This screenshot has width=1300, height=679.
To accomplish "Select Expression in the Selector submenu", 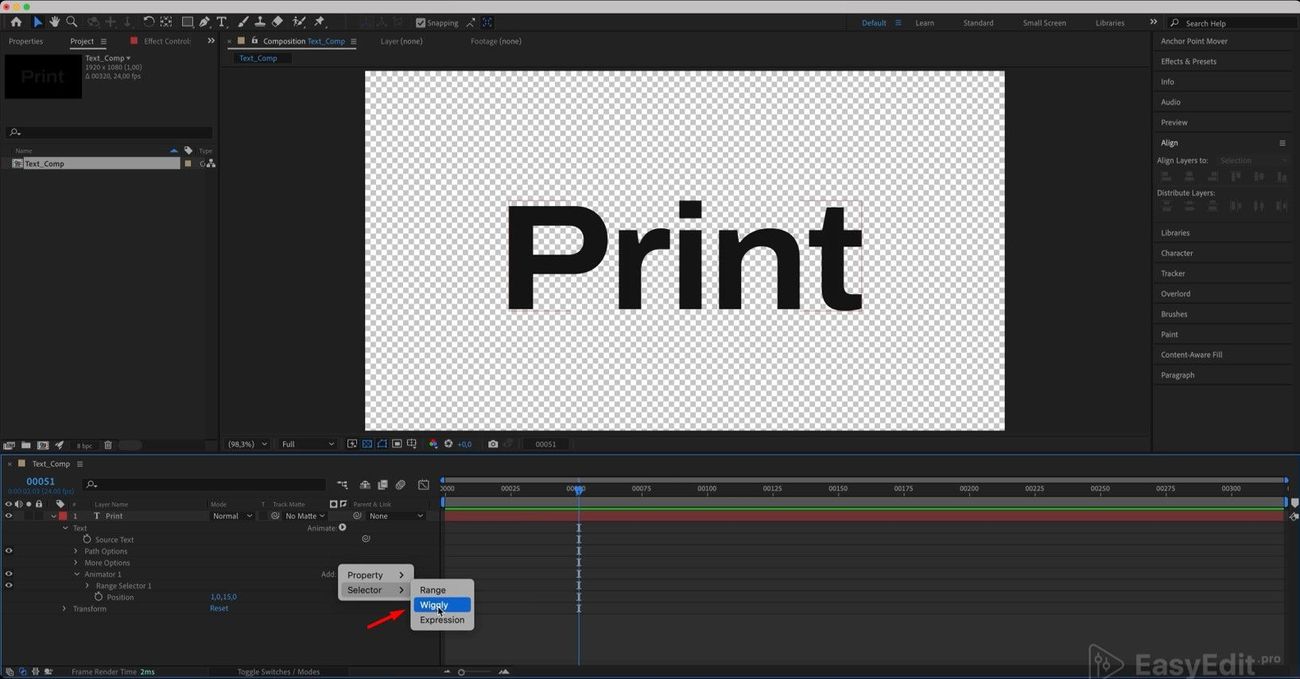I will (x=442, y=620).
